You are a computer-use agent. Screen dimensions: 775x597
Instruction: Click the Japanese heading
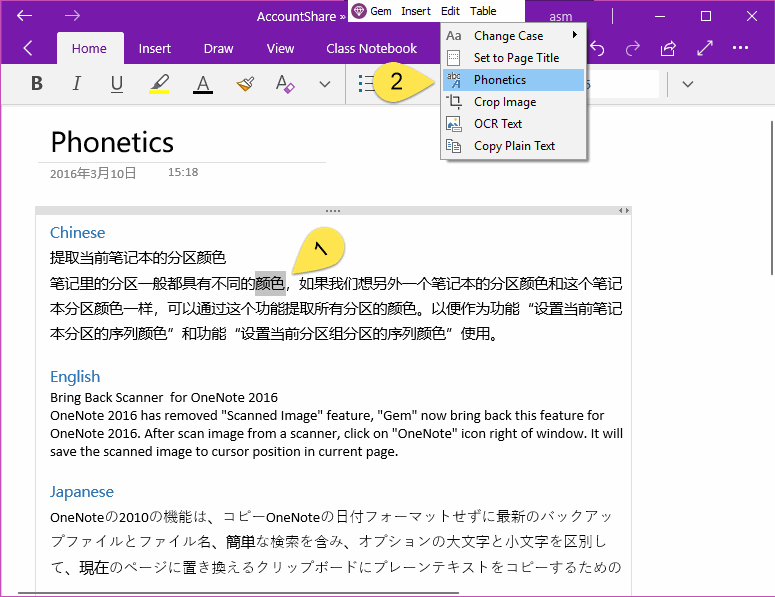click(82, 492)
